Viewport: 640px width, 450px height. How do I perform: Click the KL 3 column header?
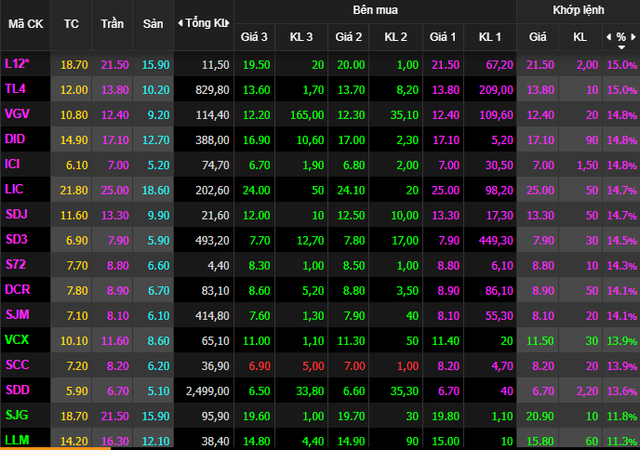click(301, 37)
